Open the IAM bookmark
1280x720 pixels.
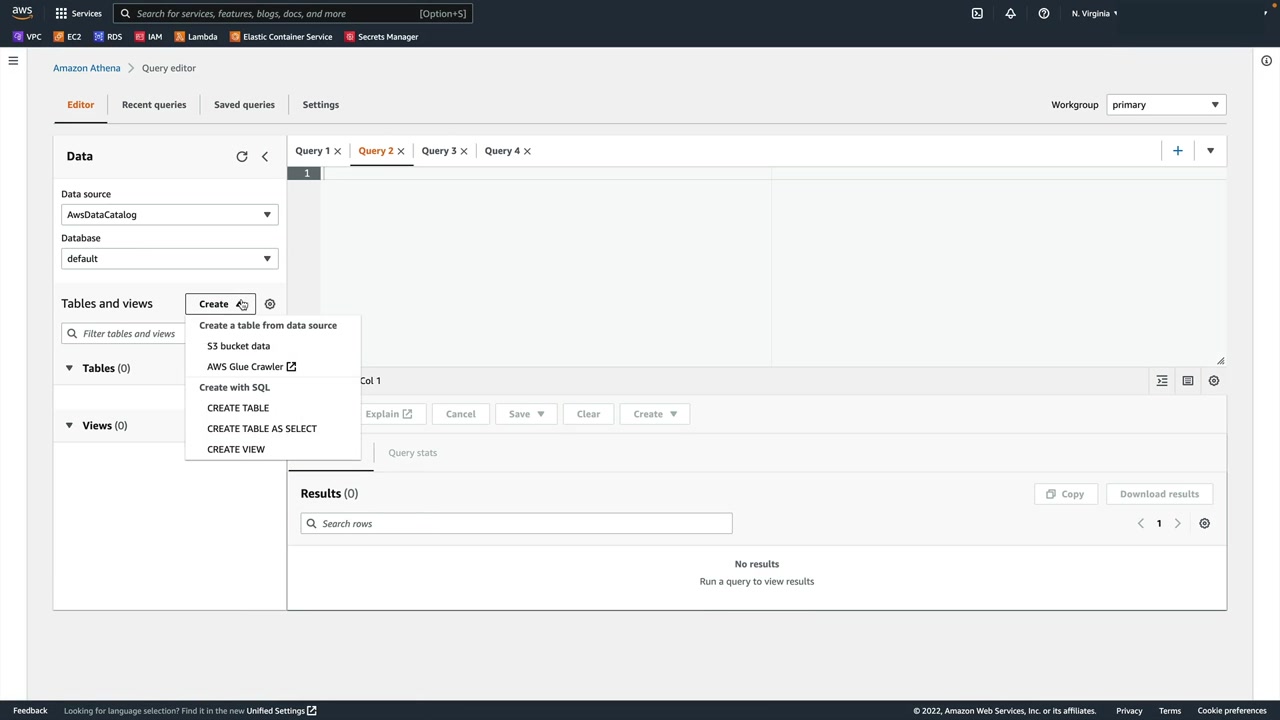[x=147, y=37]
